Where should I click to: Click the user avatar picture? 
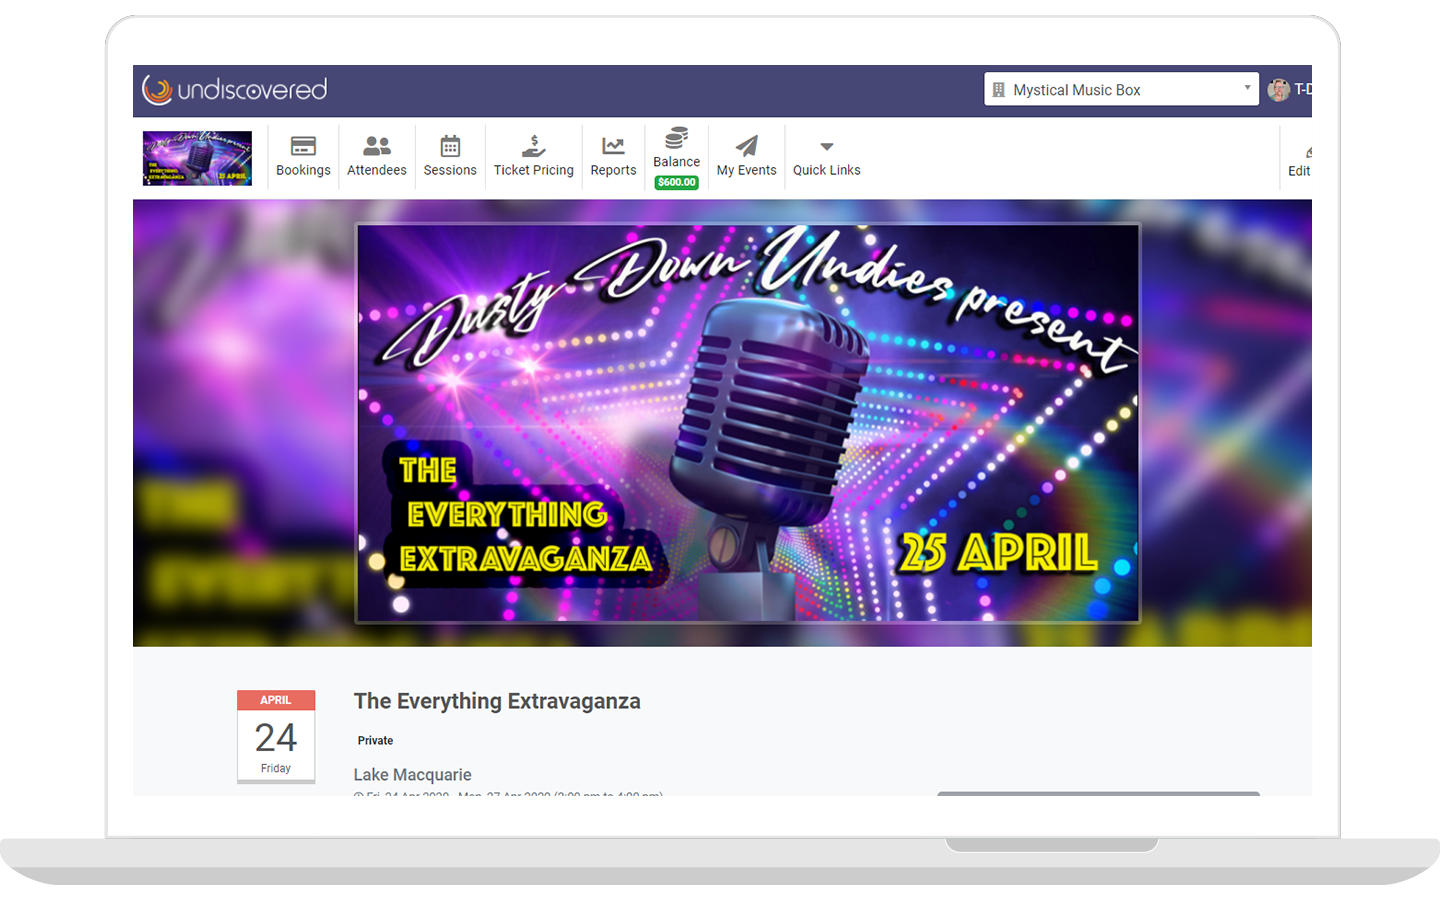click(x=1278, y=90)
